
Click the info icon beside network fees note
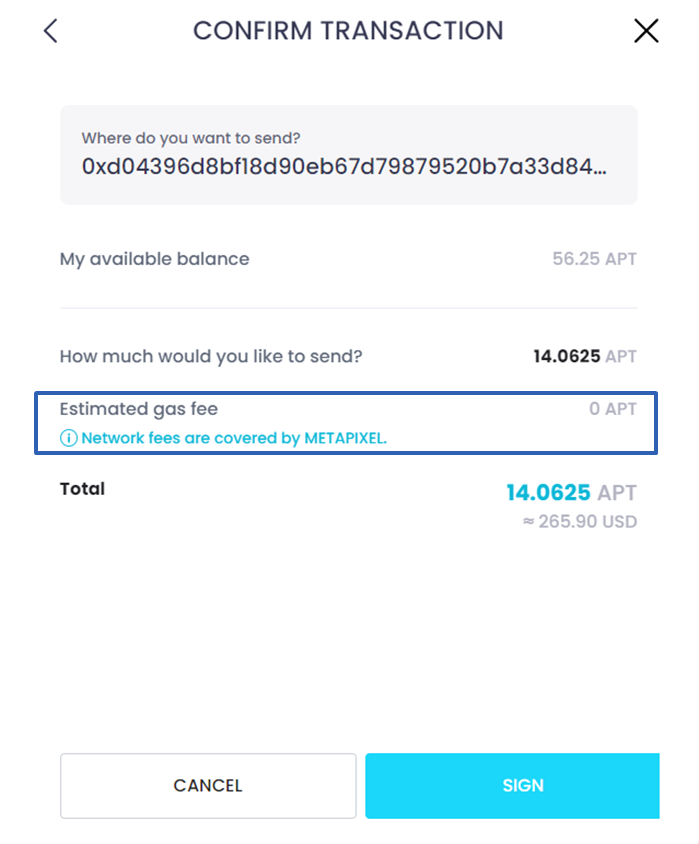click(68, 438)
